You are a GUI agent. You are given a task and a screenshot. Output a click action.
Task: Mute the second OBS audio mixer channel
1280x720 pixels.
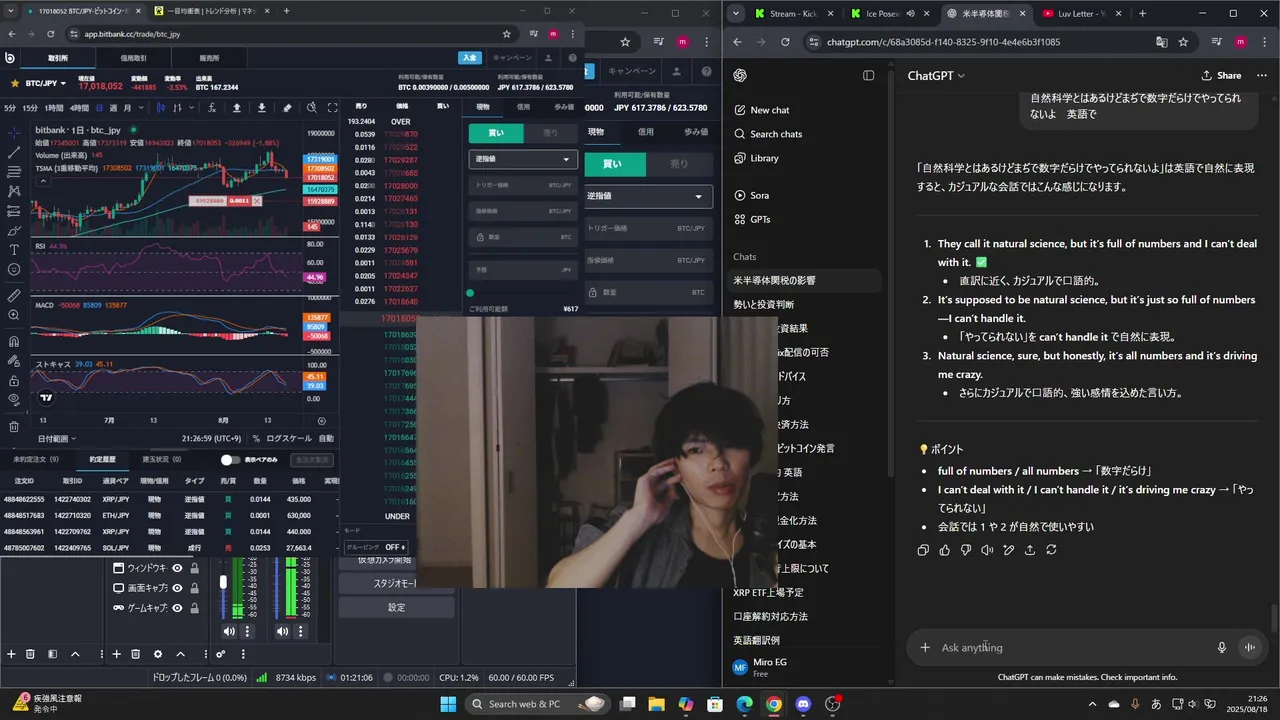click(x=282, y=631)
